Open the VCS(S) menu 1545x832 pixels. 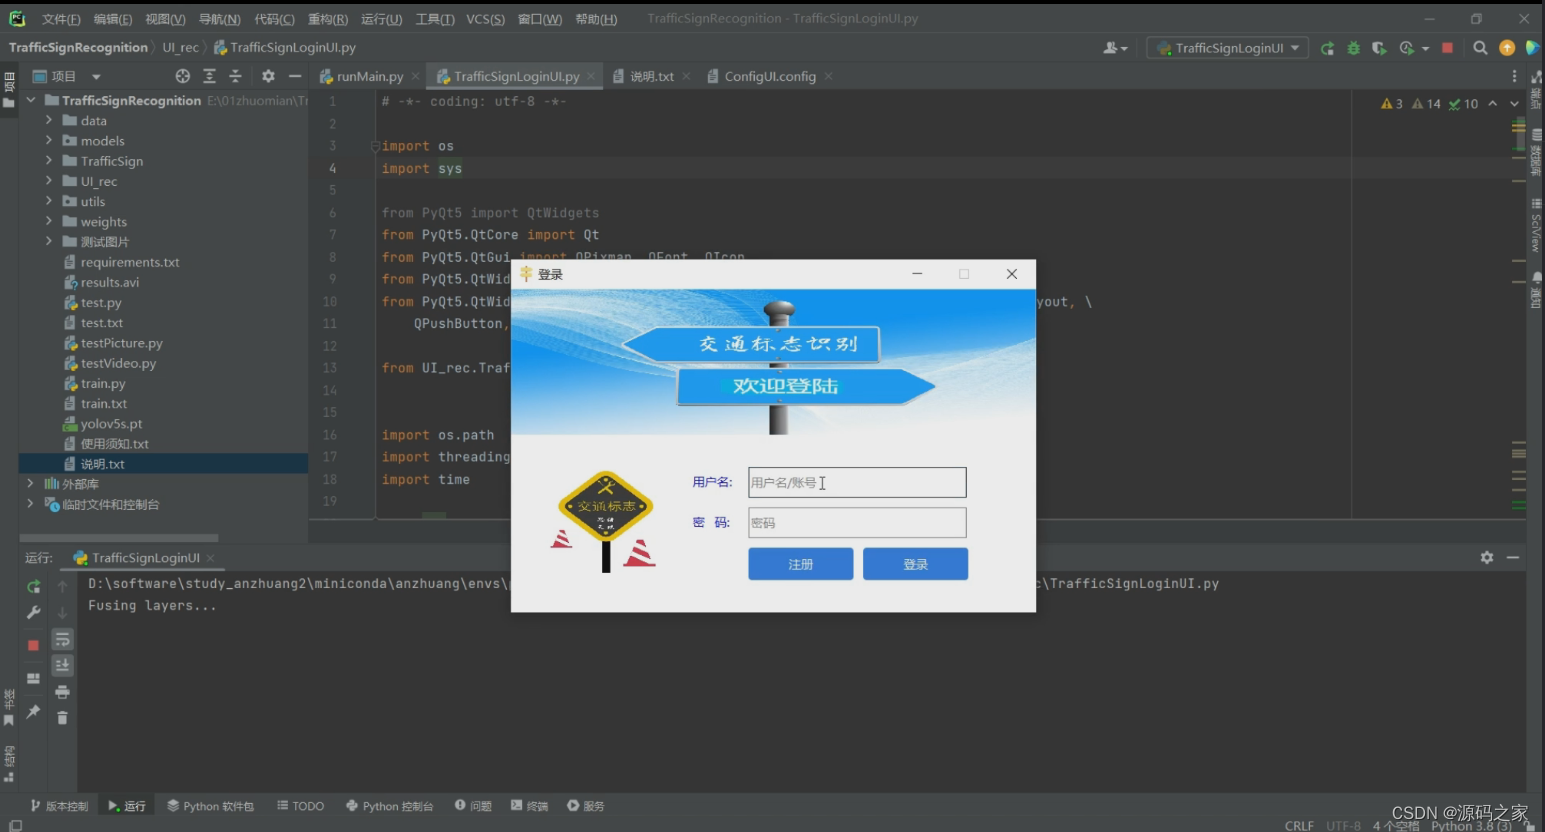[485, 19]
